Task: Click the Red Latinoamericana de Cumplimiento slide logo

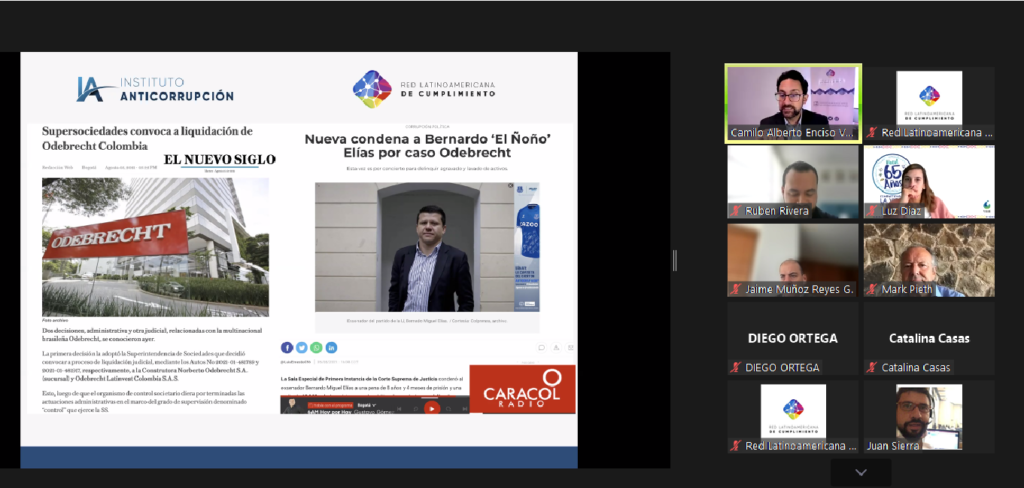Action: (x=424, y=89)
